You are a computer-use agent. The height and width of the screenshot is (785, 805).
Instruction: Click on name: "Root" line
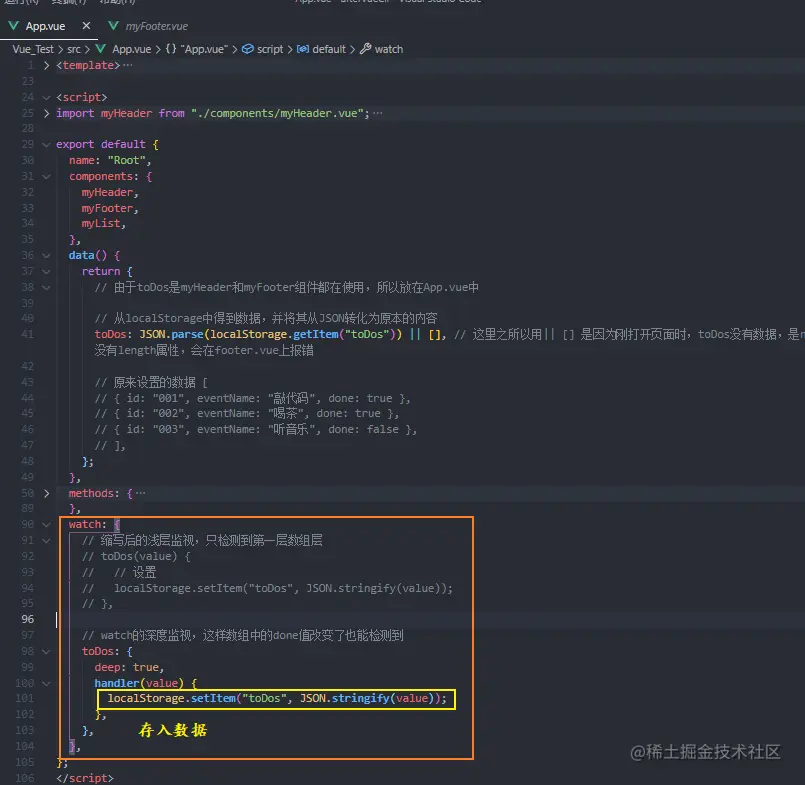[x=110, y=160]
